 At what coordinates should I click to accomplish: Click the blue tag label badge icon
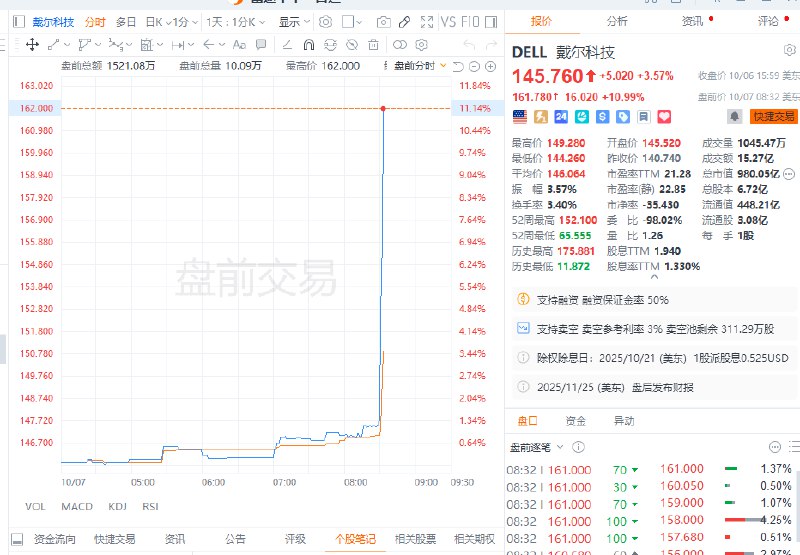(x=623, y=117)
